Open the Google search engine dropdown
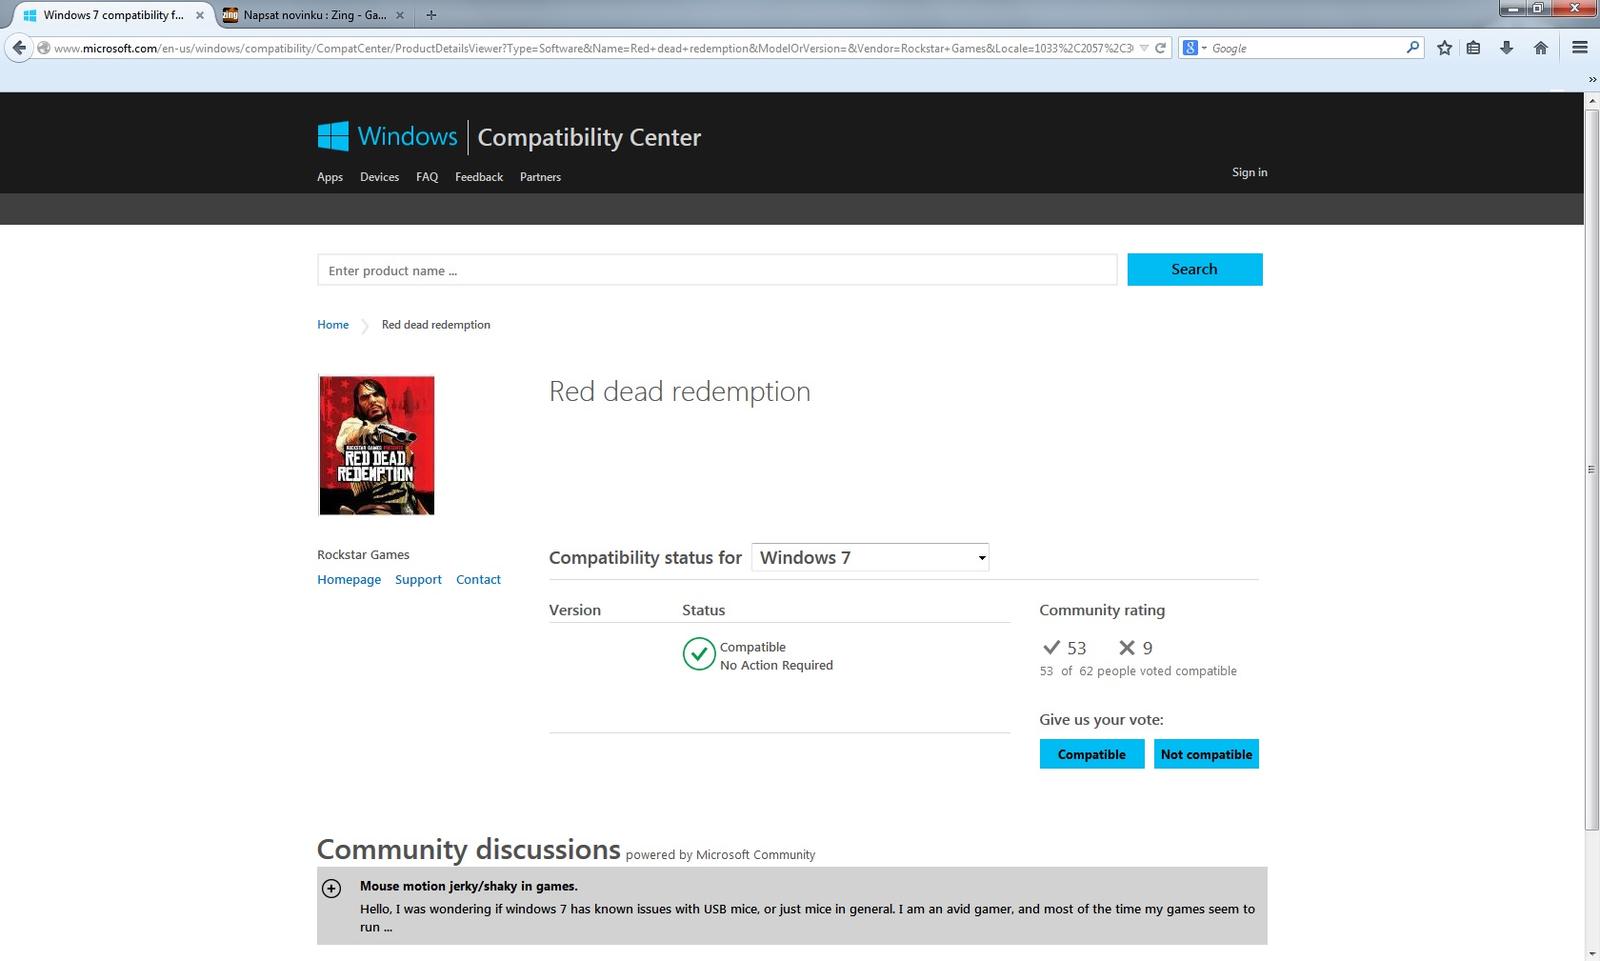 [x=1194, y=48]
